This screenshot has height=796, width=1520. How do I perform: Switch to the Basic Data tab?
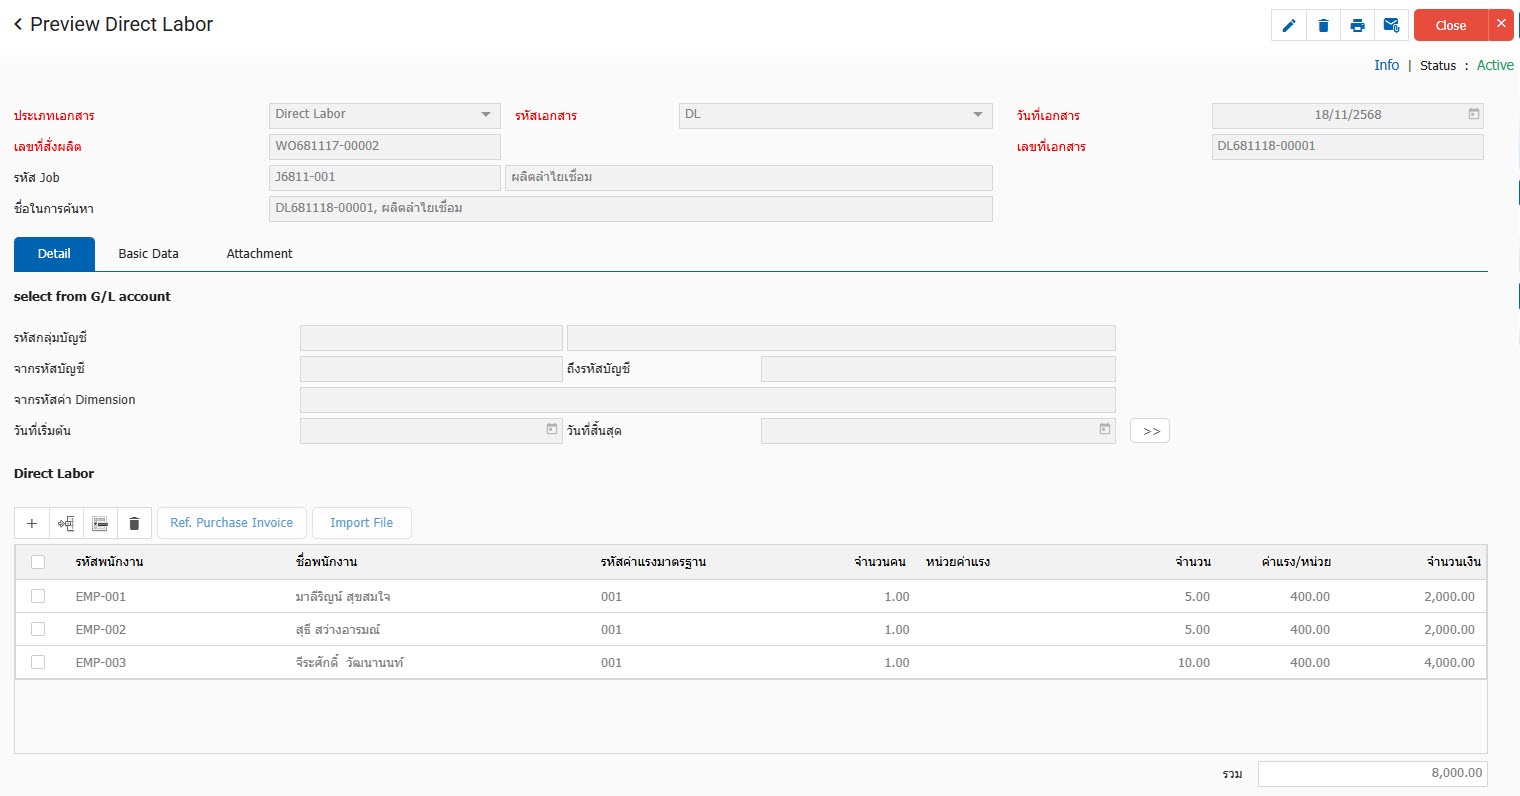tap(148, 254)
